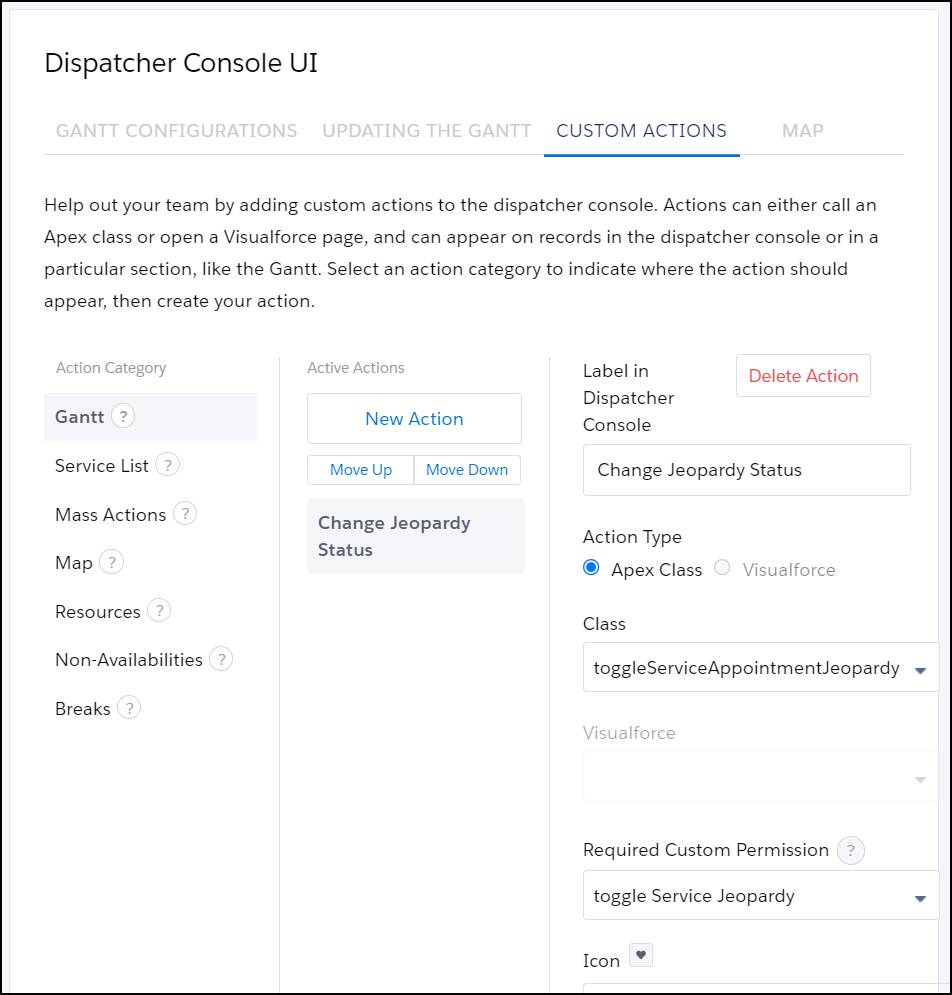Open help for the Breaks category
Image resolution: width=952 pixels, height=995 pixels.
(127, 709)
